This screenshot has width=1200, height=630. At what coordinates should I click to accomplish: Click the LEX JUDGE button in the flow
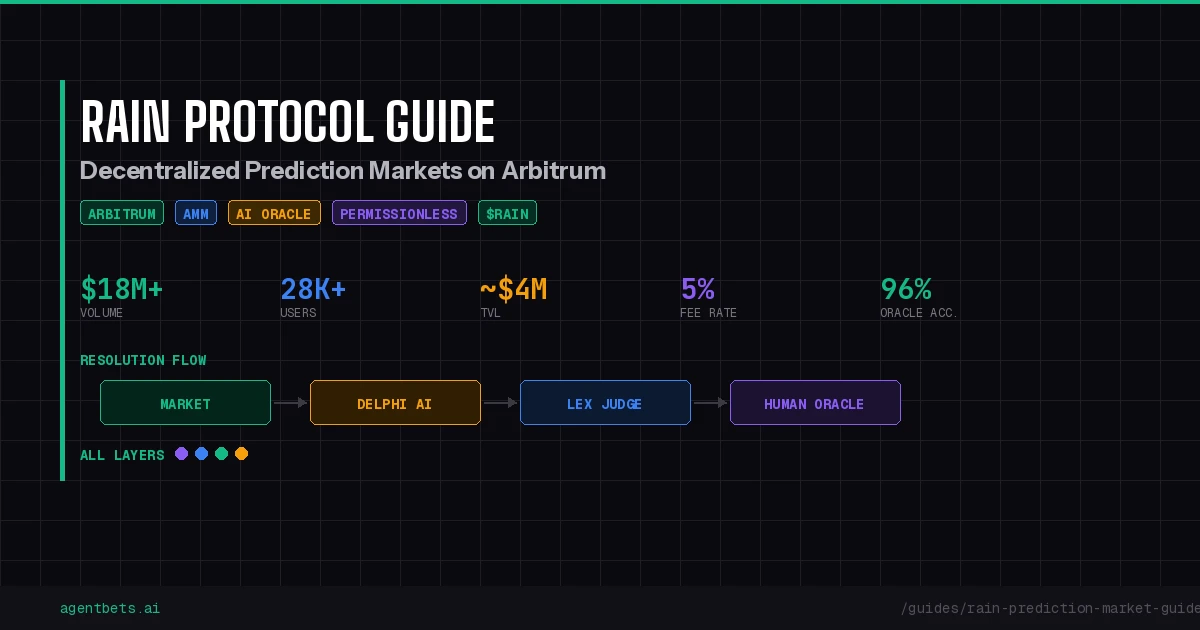click(605, 402)
